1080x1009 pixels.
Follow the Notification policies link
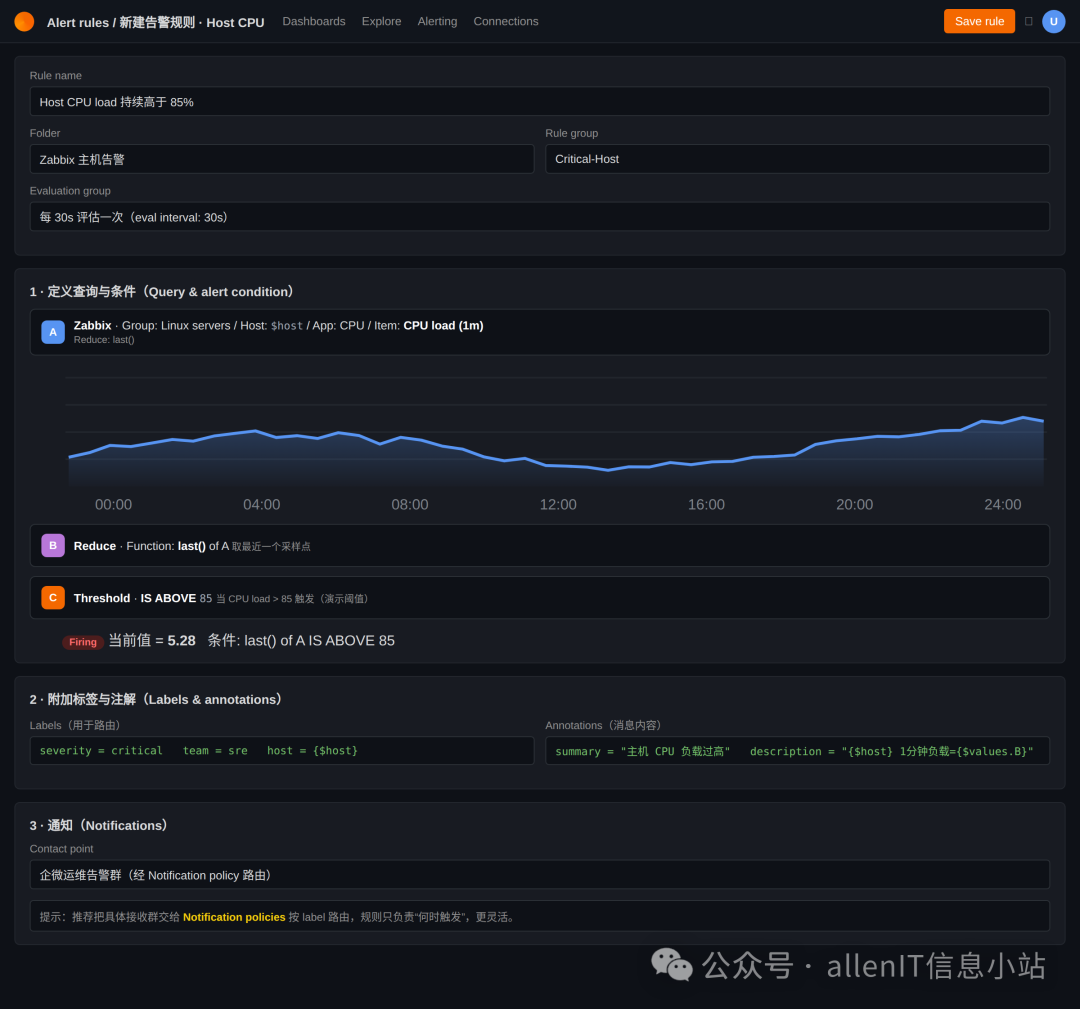click(234, 917)
